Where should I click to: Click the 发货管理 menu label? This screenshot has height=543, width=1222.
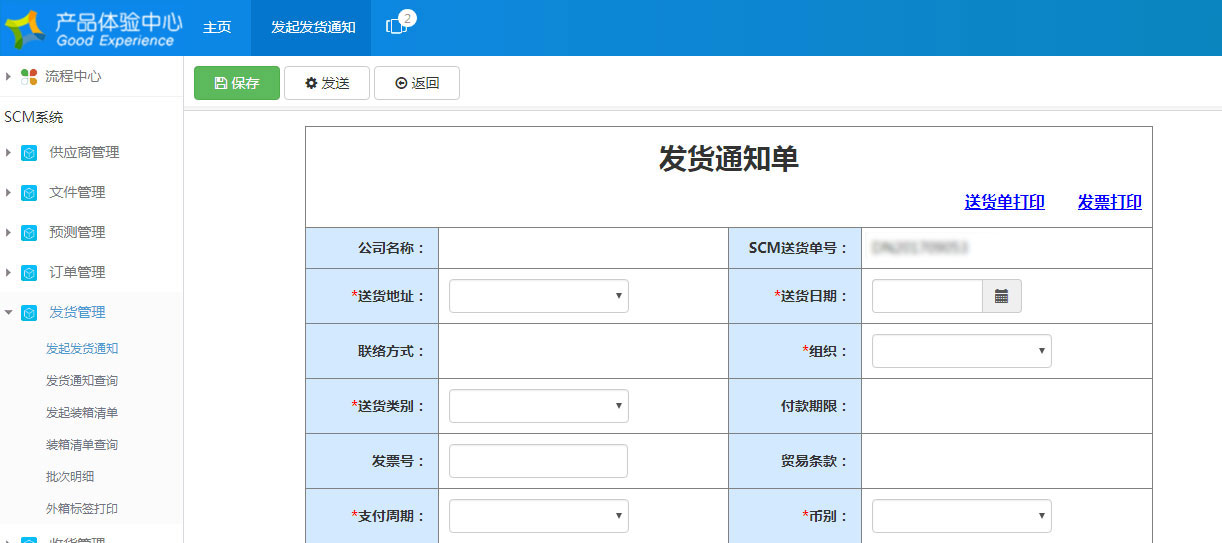click(x=77, y=312)
